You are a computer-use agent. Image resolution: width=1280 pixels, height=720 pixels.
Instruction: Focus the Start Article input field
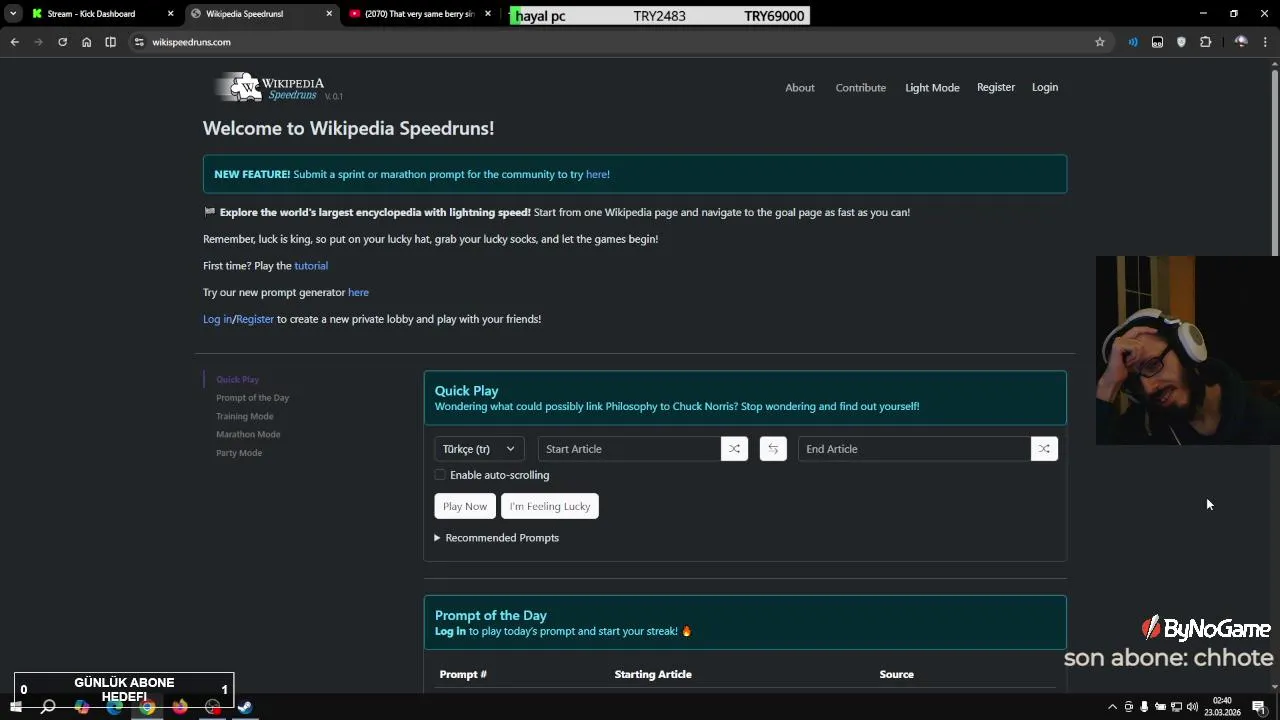tap(629, 449)
